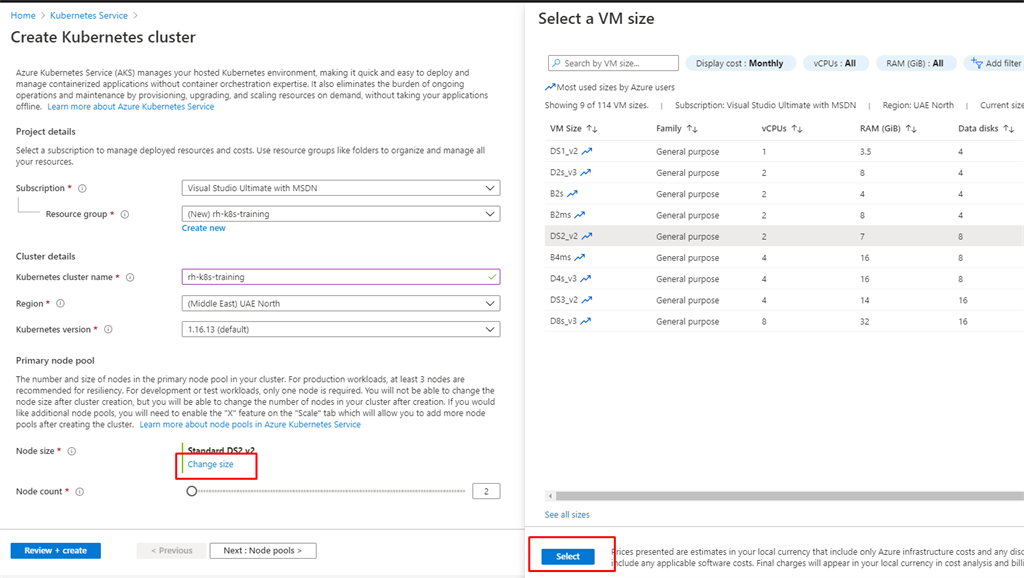Sort table by VM Size column arrows
Image resolution: width=1024 pixels, height=578 pixels.
[x=592, y=129]
